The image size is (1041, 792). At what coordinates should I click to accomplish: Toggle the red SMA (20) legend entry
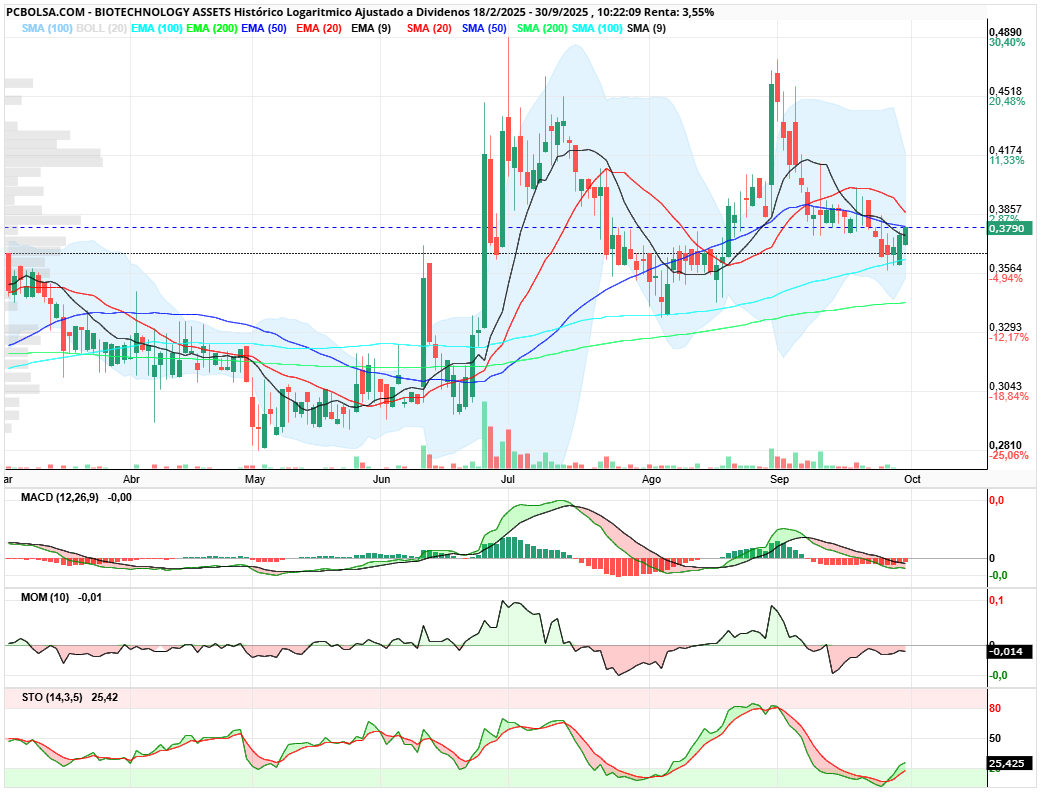pyautogui.click(x=430, y=28)
